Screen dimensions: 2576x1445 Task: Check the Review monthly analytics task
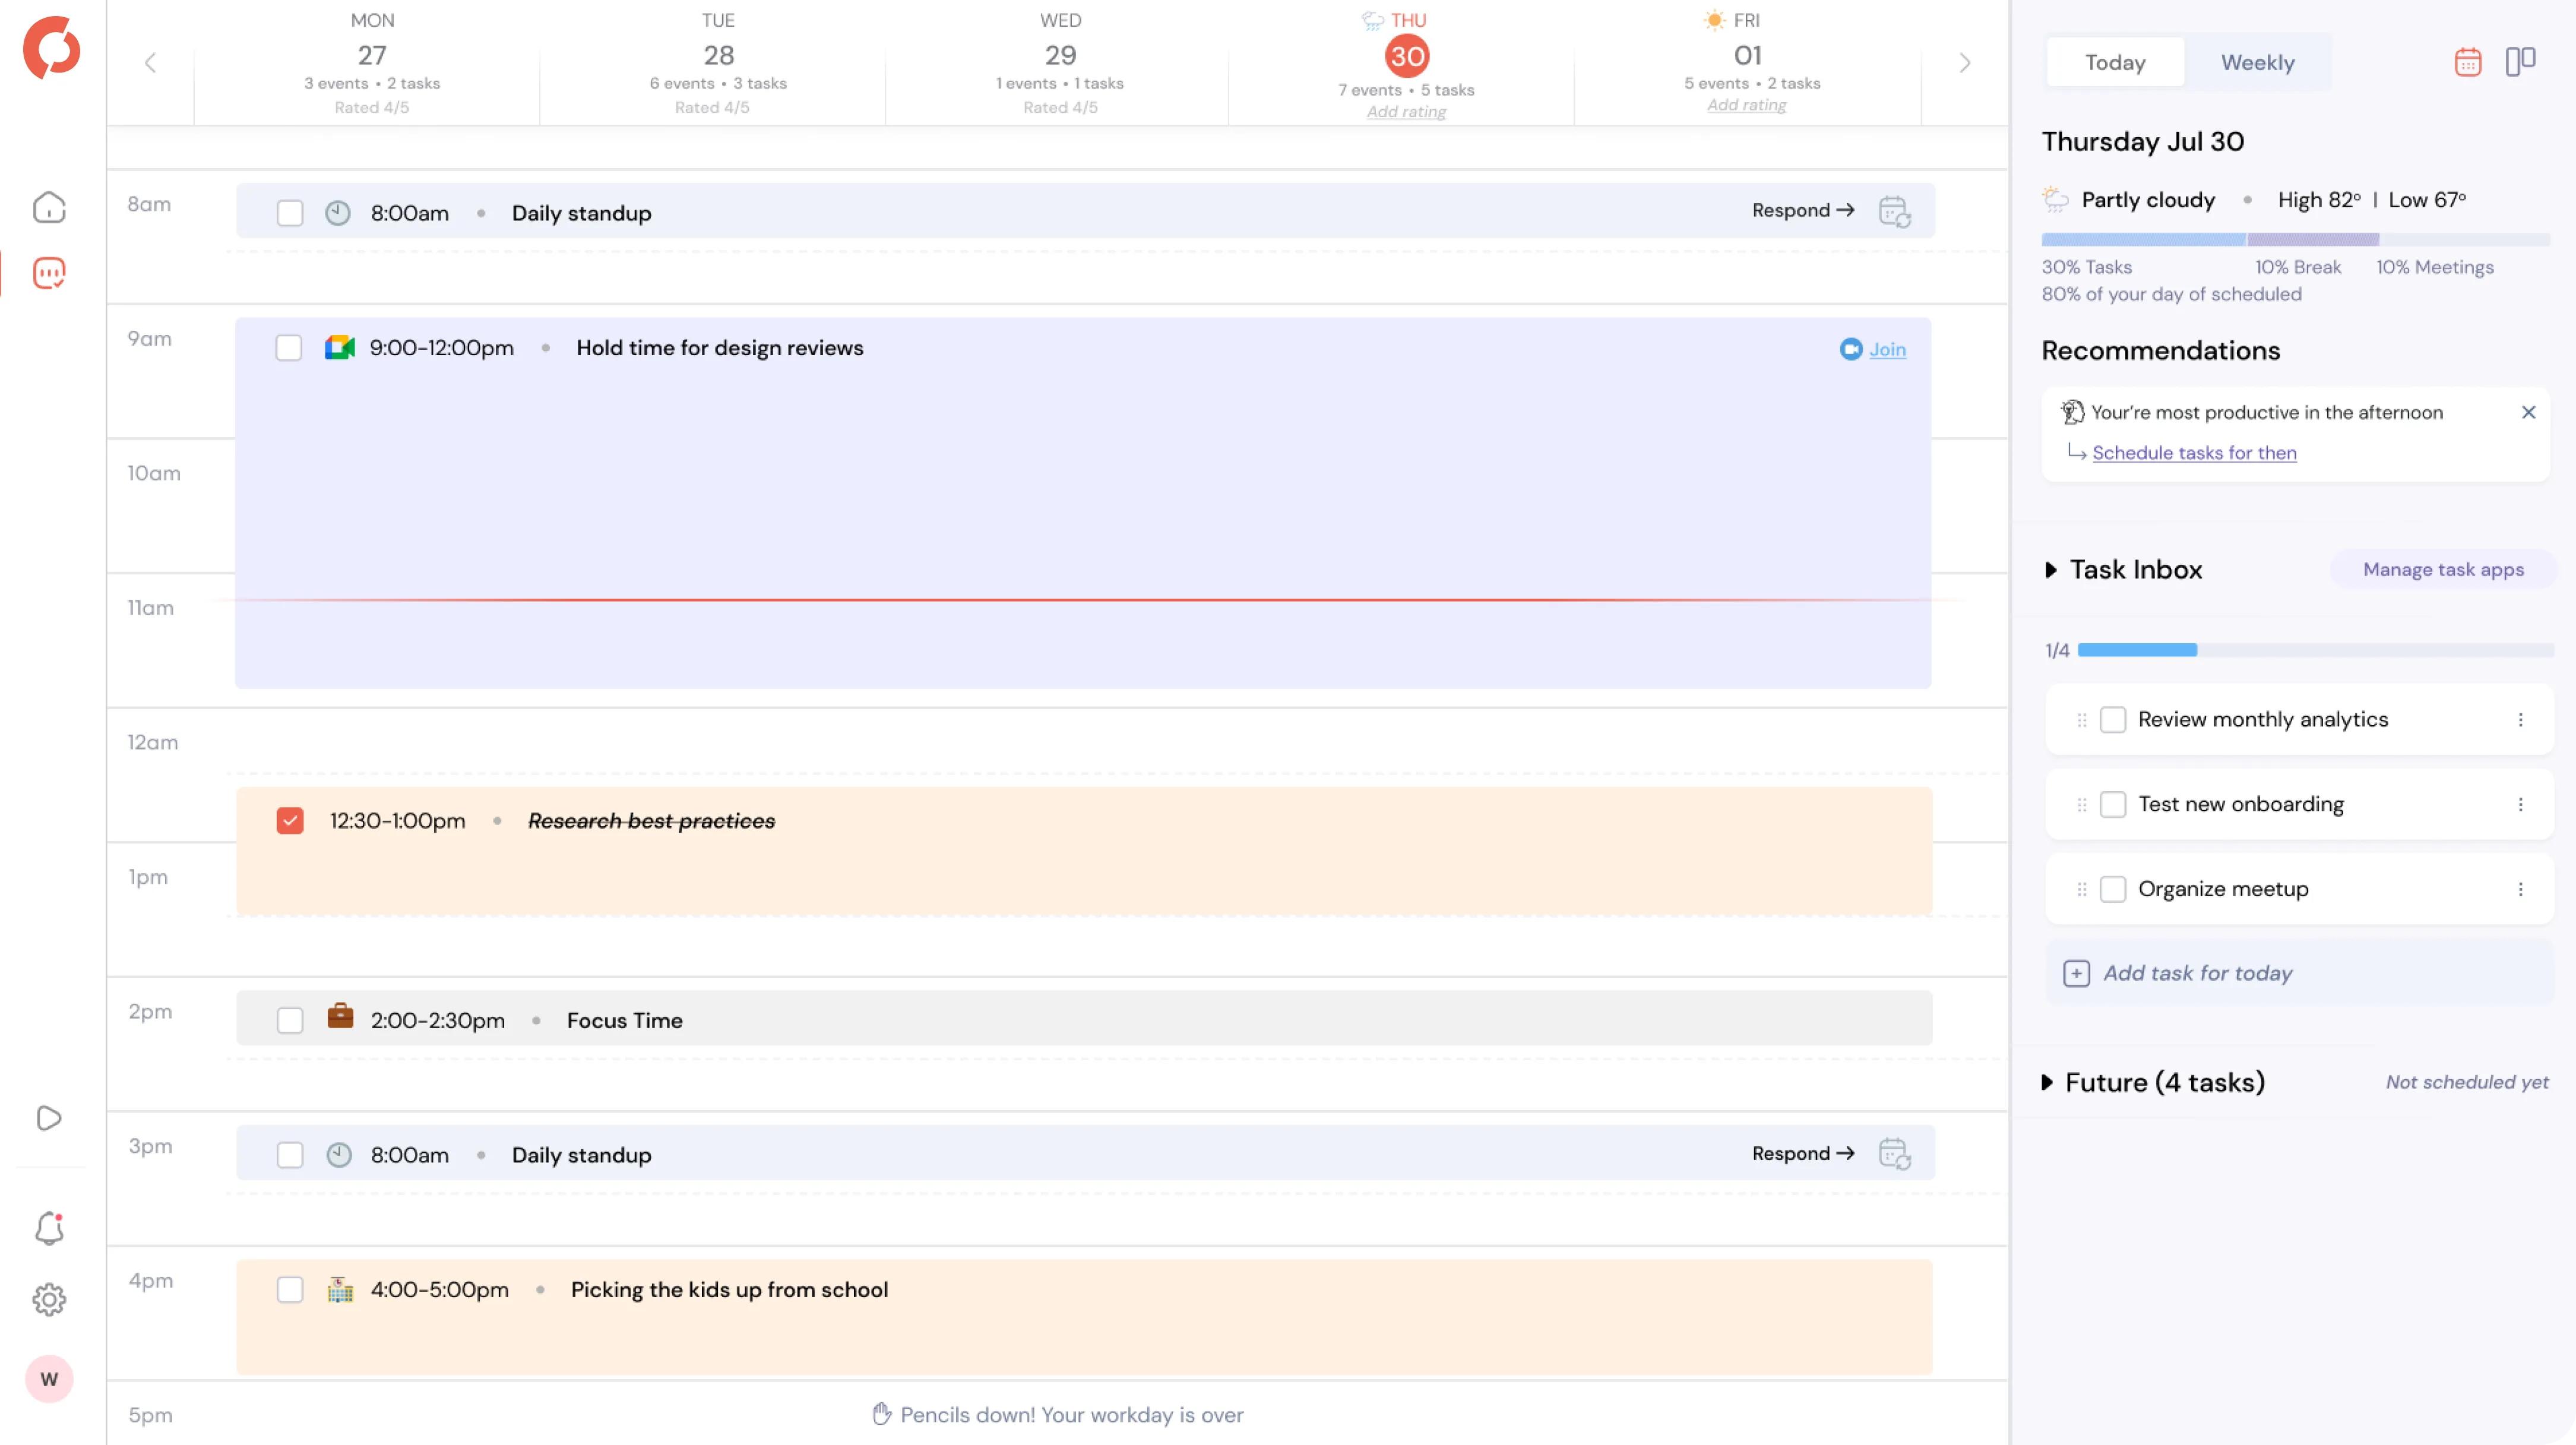[x=2112, y=720]
